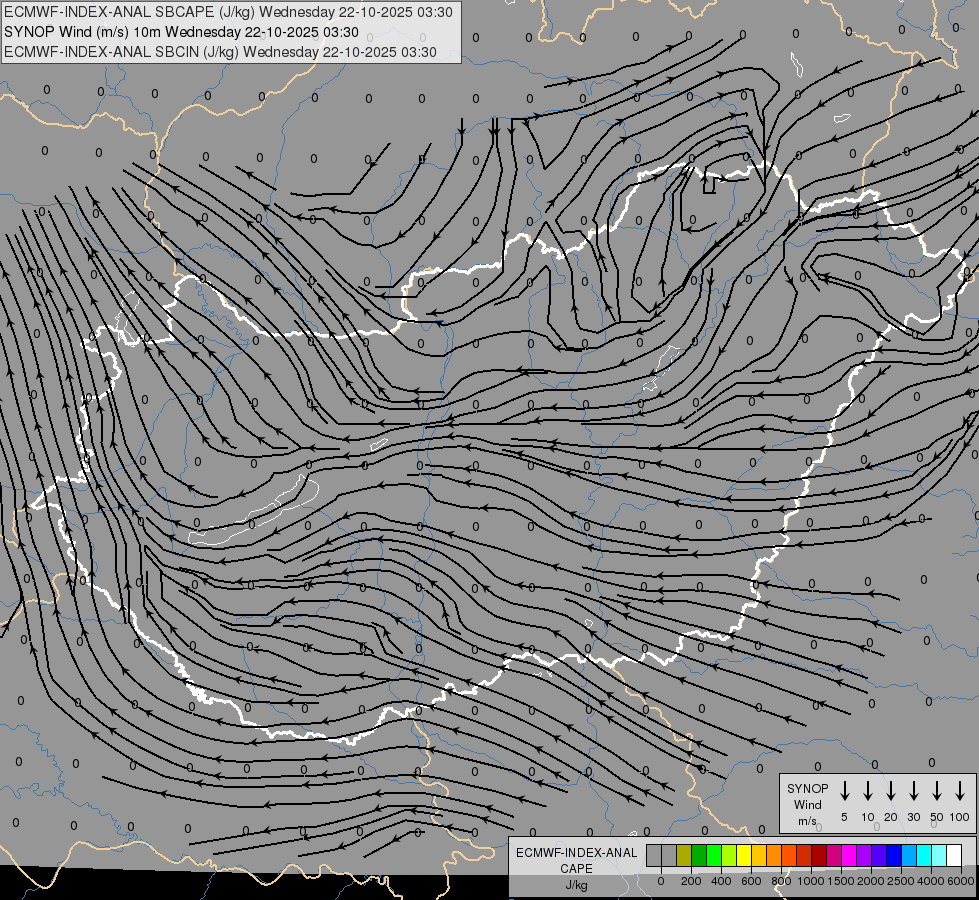Select the pure yellow CAPE legend swatch
979x900 pixels.
coord(744,855)
